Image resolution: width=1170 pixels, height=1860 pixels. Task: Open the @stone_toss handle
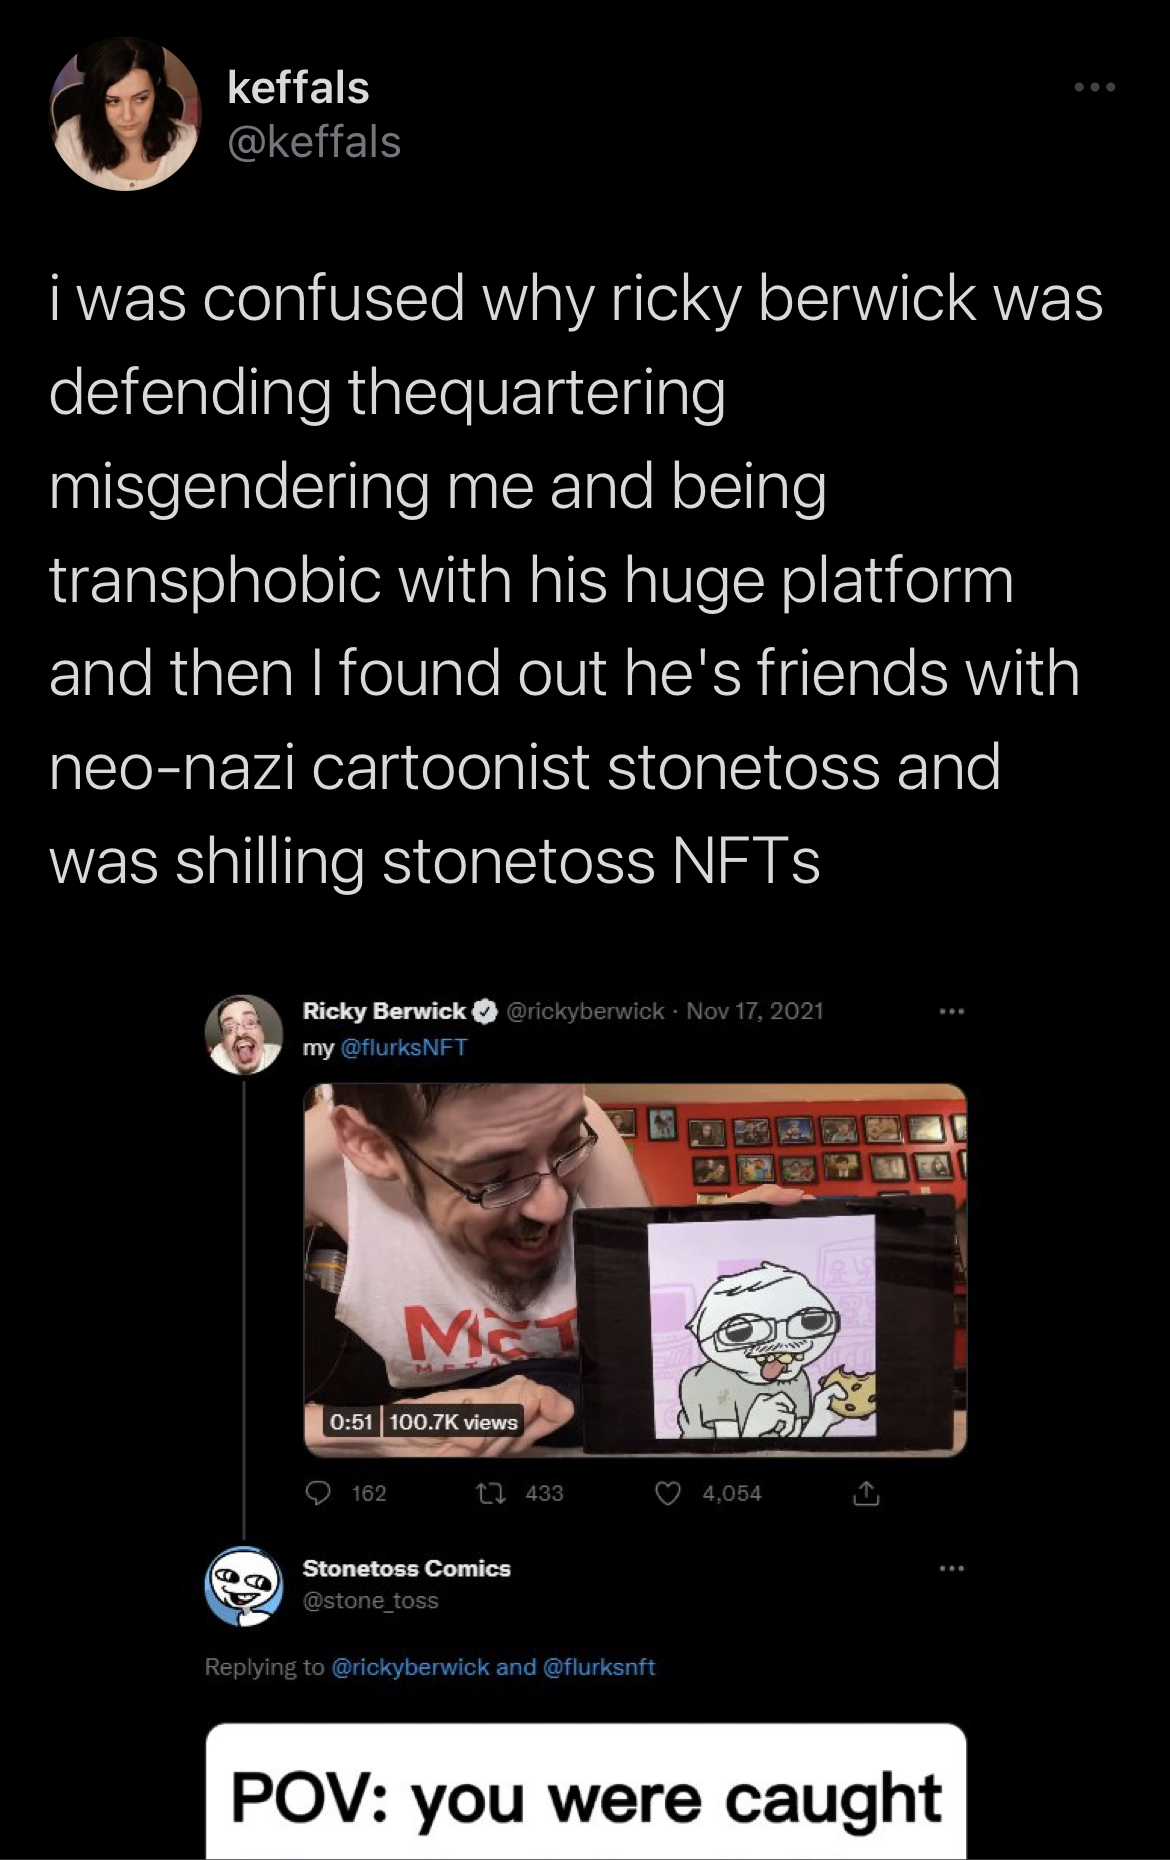(370, 1600)
